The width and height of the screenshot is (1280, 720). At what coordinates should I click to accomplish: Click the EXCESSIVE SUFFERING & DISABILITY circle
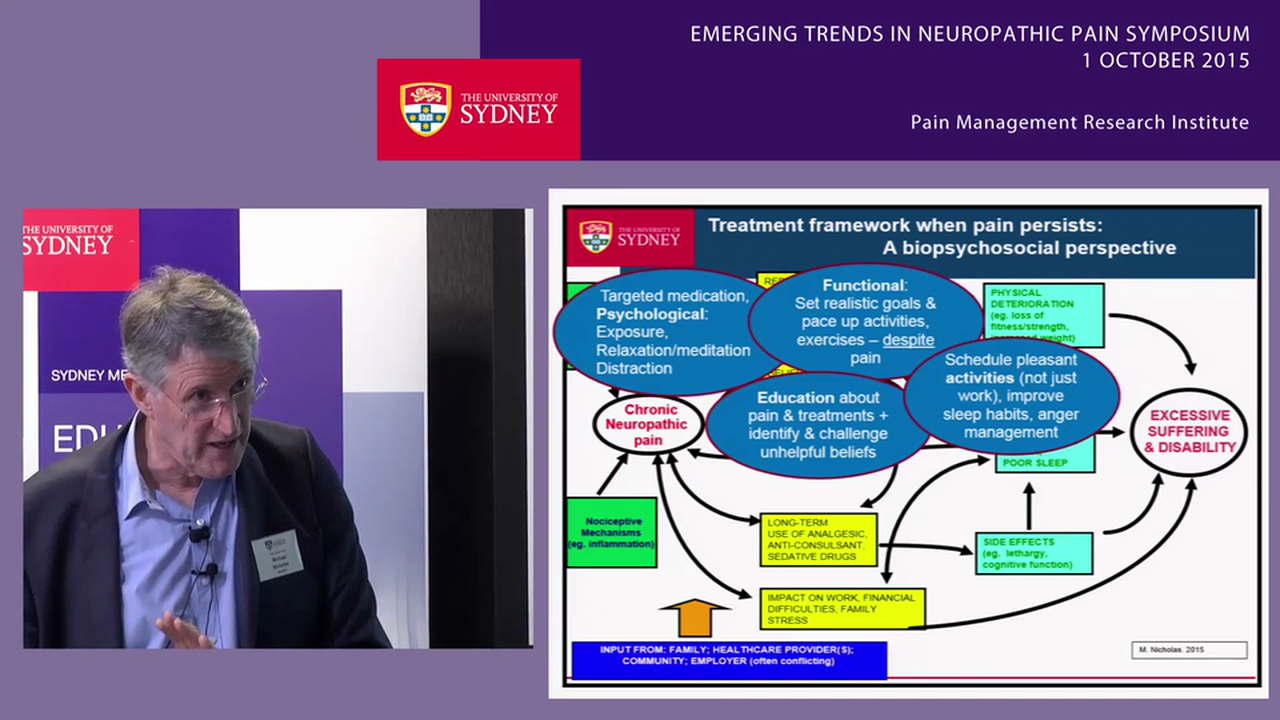(x=1189, y=430)
